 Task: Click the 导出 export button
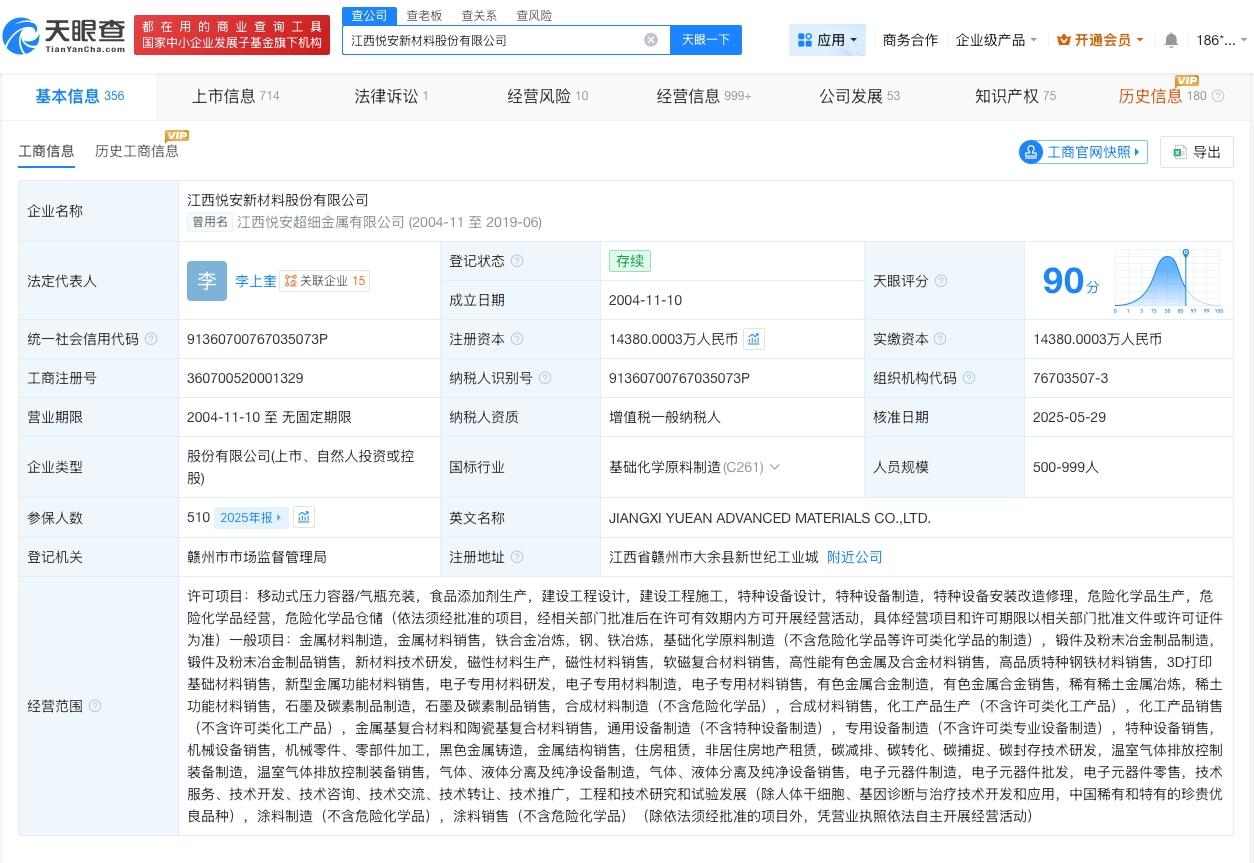pos(1197,152)
